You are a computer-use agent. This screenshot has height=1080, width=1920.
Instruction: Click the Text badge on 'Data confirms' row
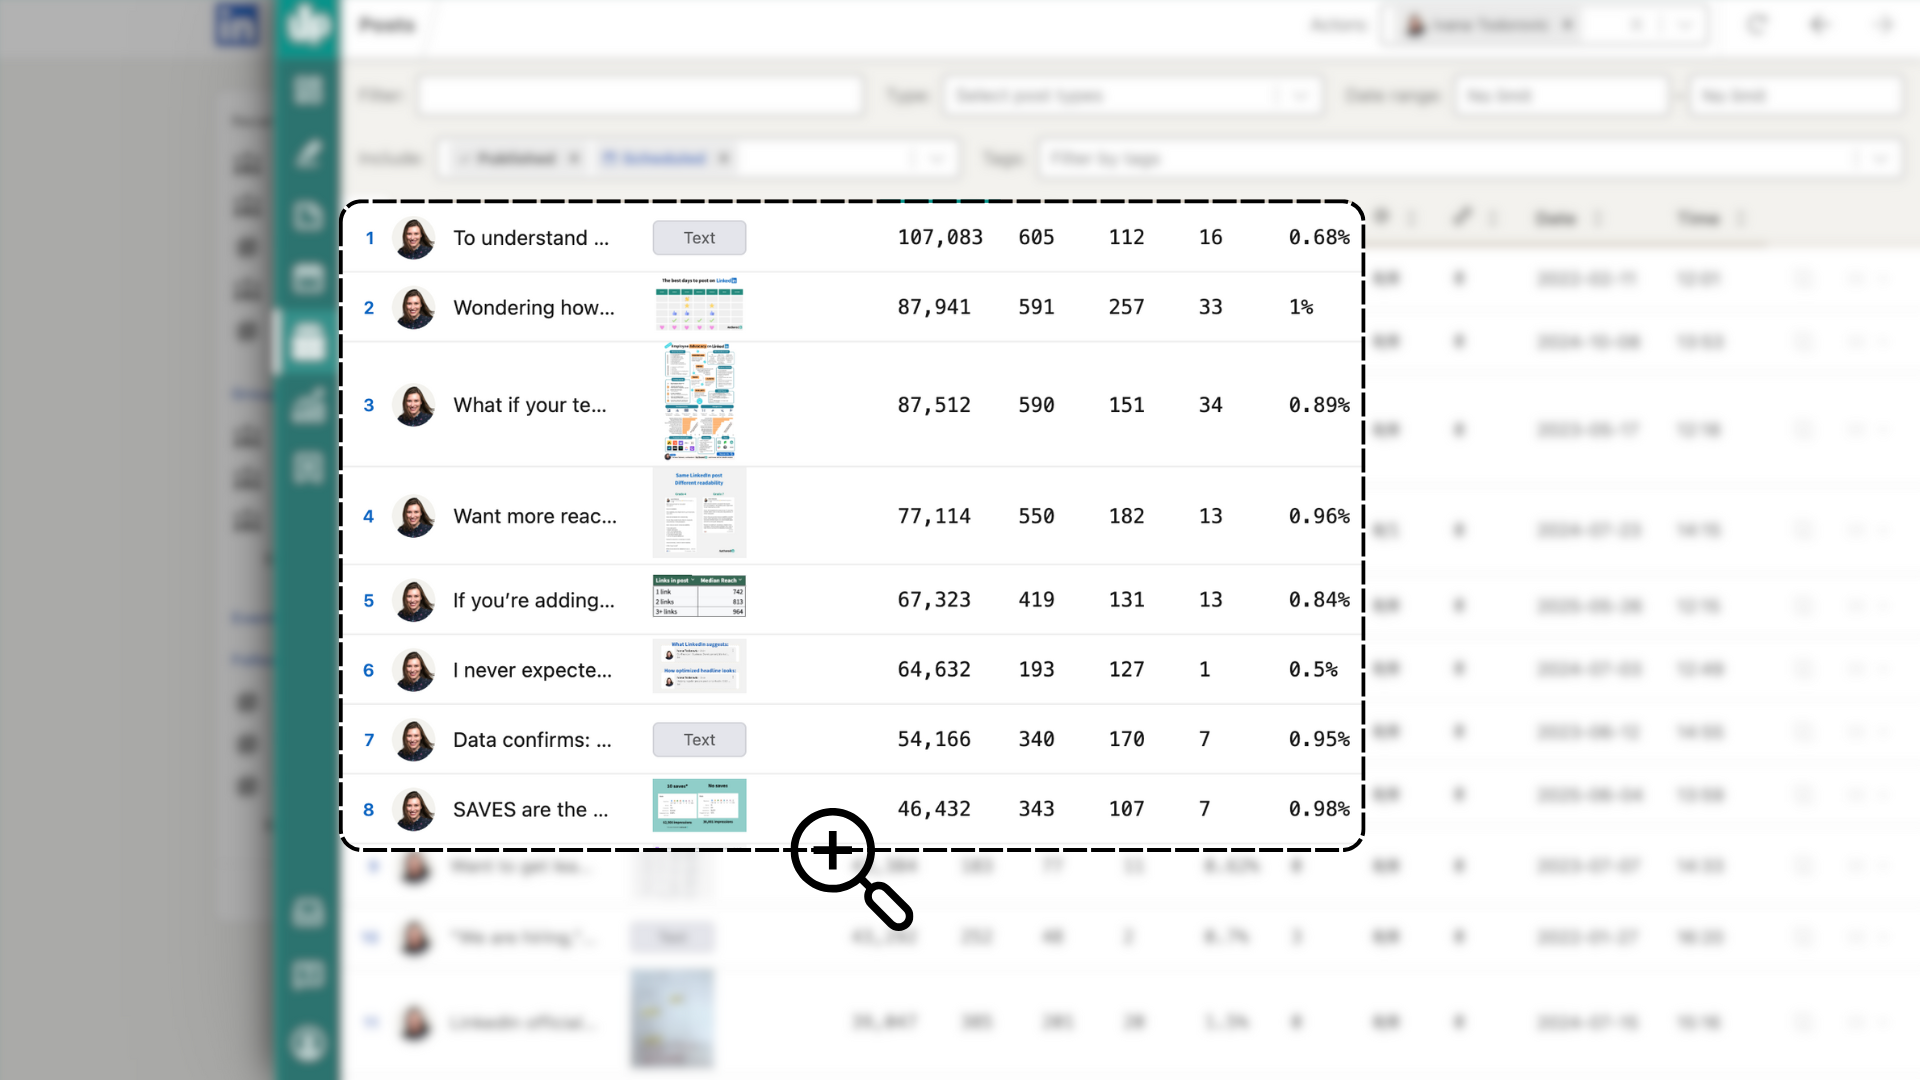pos(699,740)
